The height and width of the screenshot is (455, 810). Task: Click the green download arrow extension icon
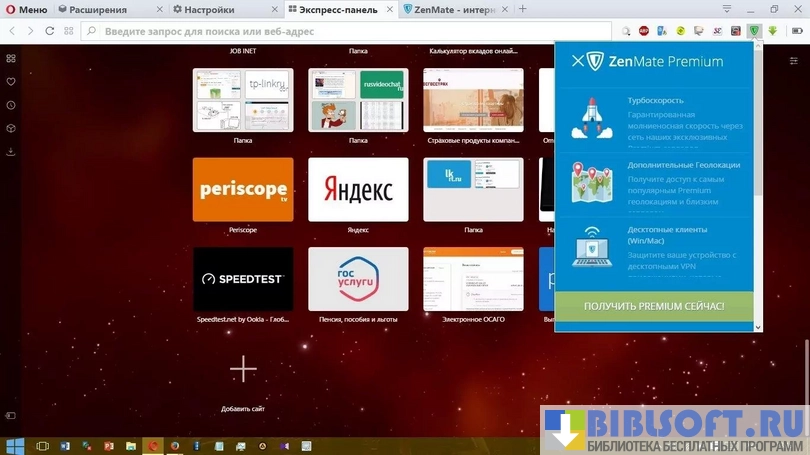(771, 31)
